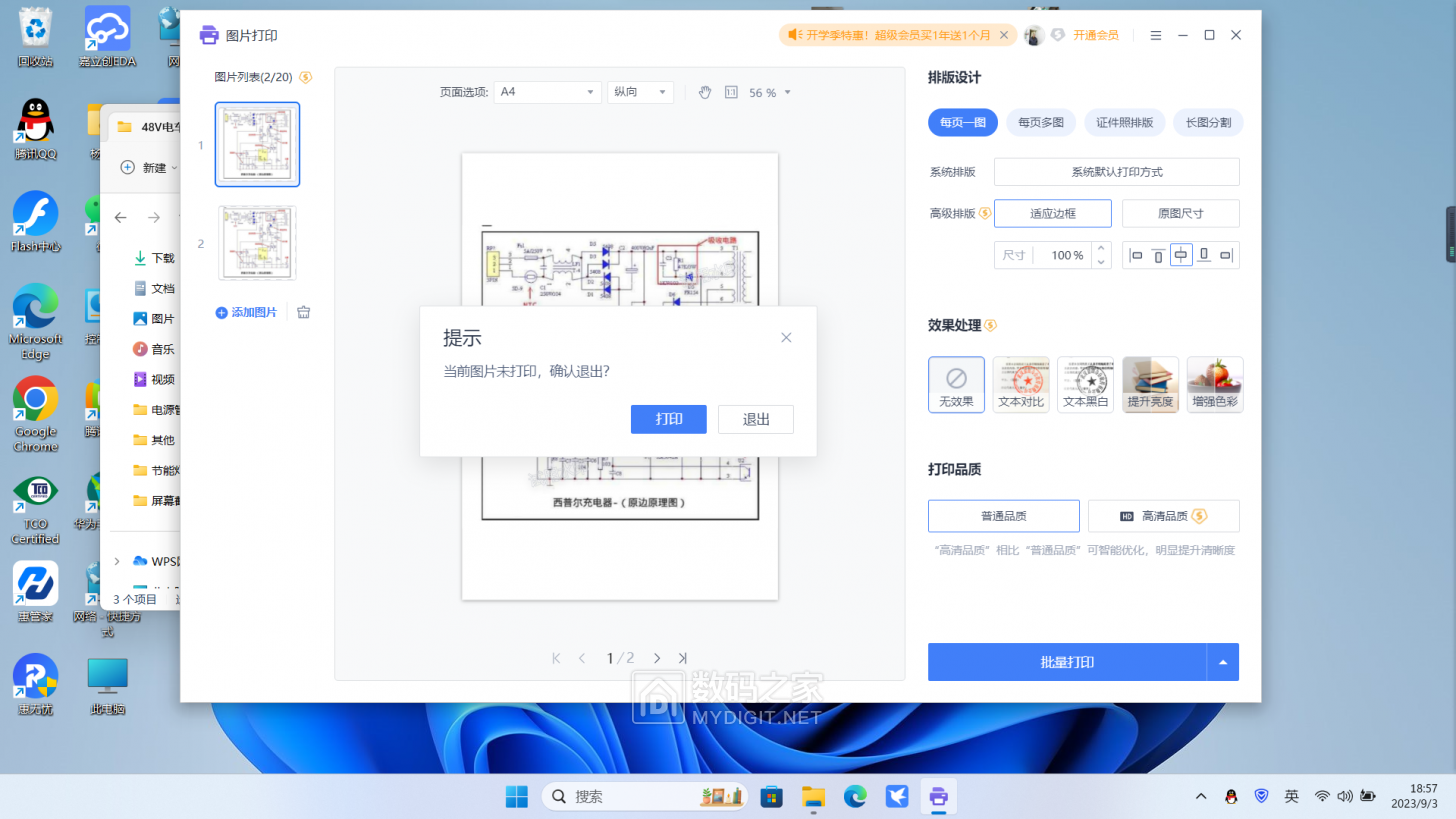Image resolution: width=1456 pixels, height=819 pixels.
Task: Choose 系统默认打印方式 option
Action: pos(1117,172)
